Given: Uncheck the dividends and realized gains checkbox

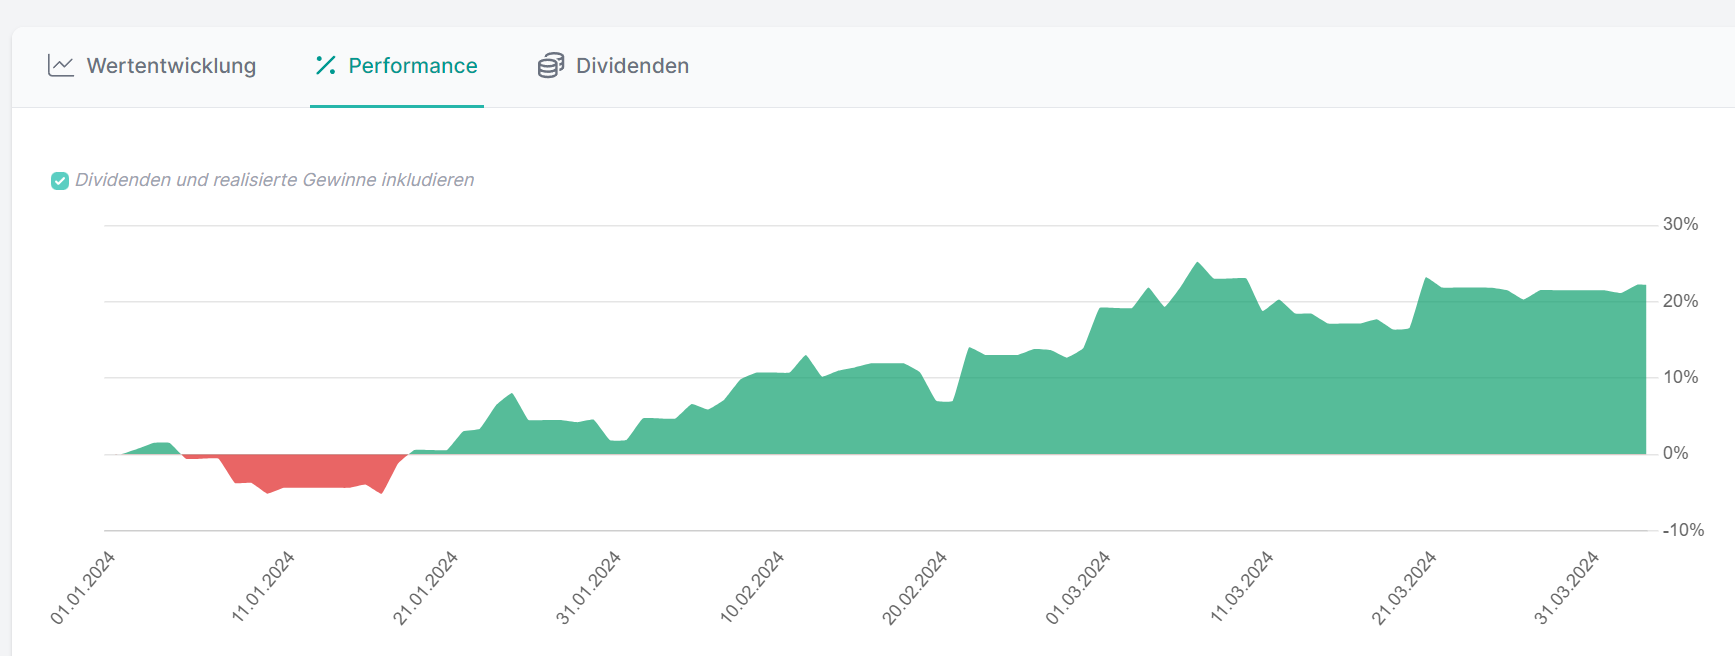Looking at the screenshot, I should click(x=60, y=181).
